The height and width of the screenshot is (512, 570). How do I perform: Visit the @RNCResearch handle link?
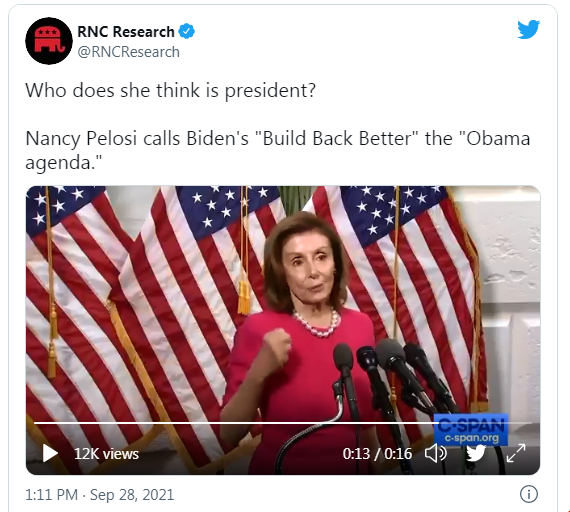pyautogui.click(x=129, y=52)
